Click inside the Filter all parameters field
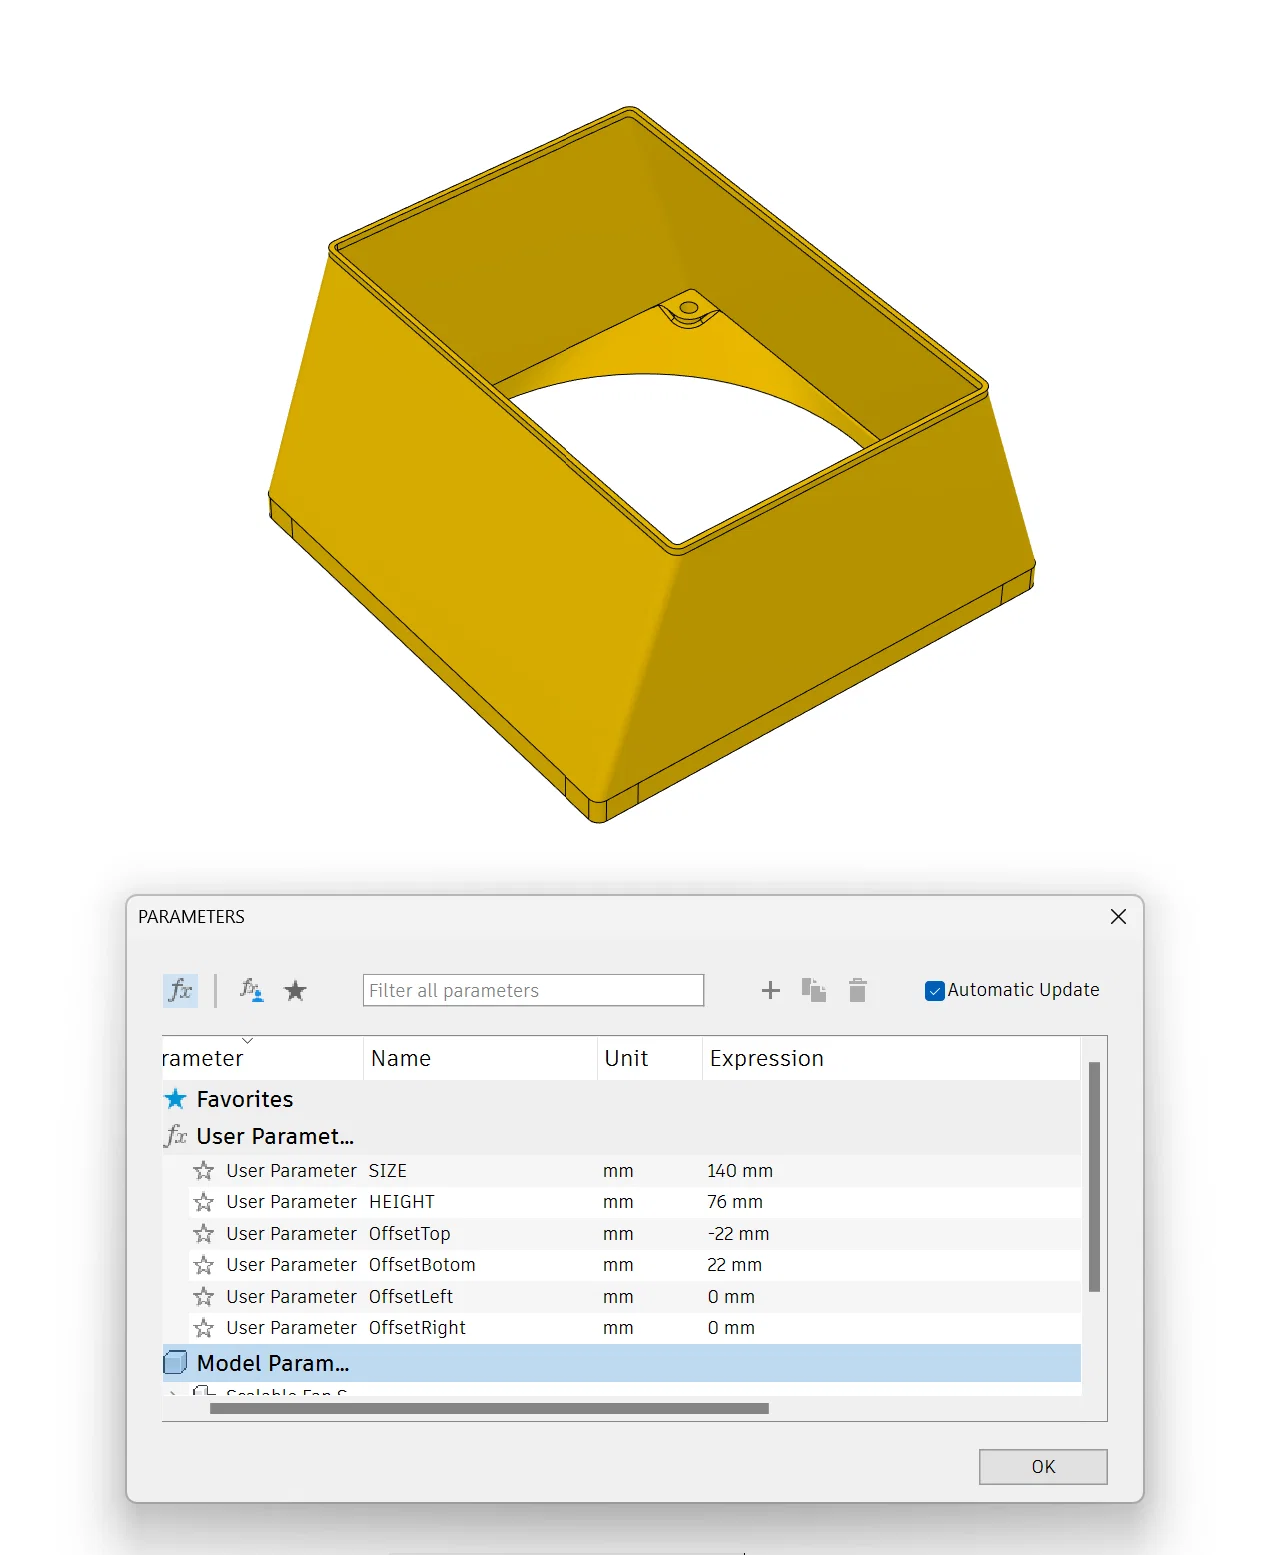The height and width of the screenshot is (1555, 1286). click(x=533, y=990)
